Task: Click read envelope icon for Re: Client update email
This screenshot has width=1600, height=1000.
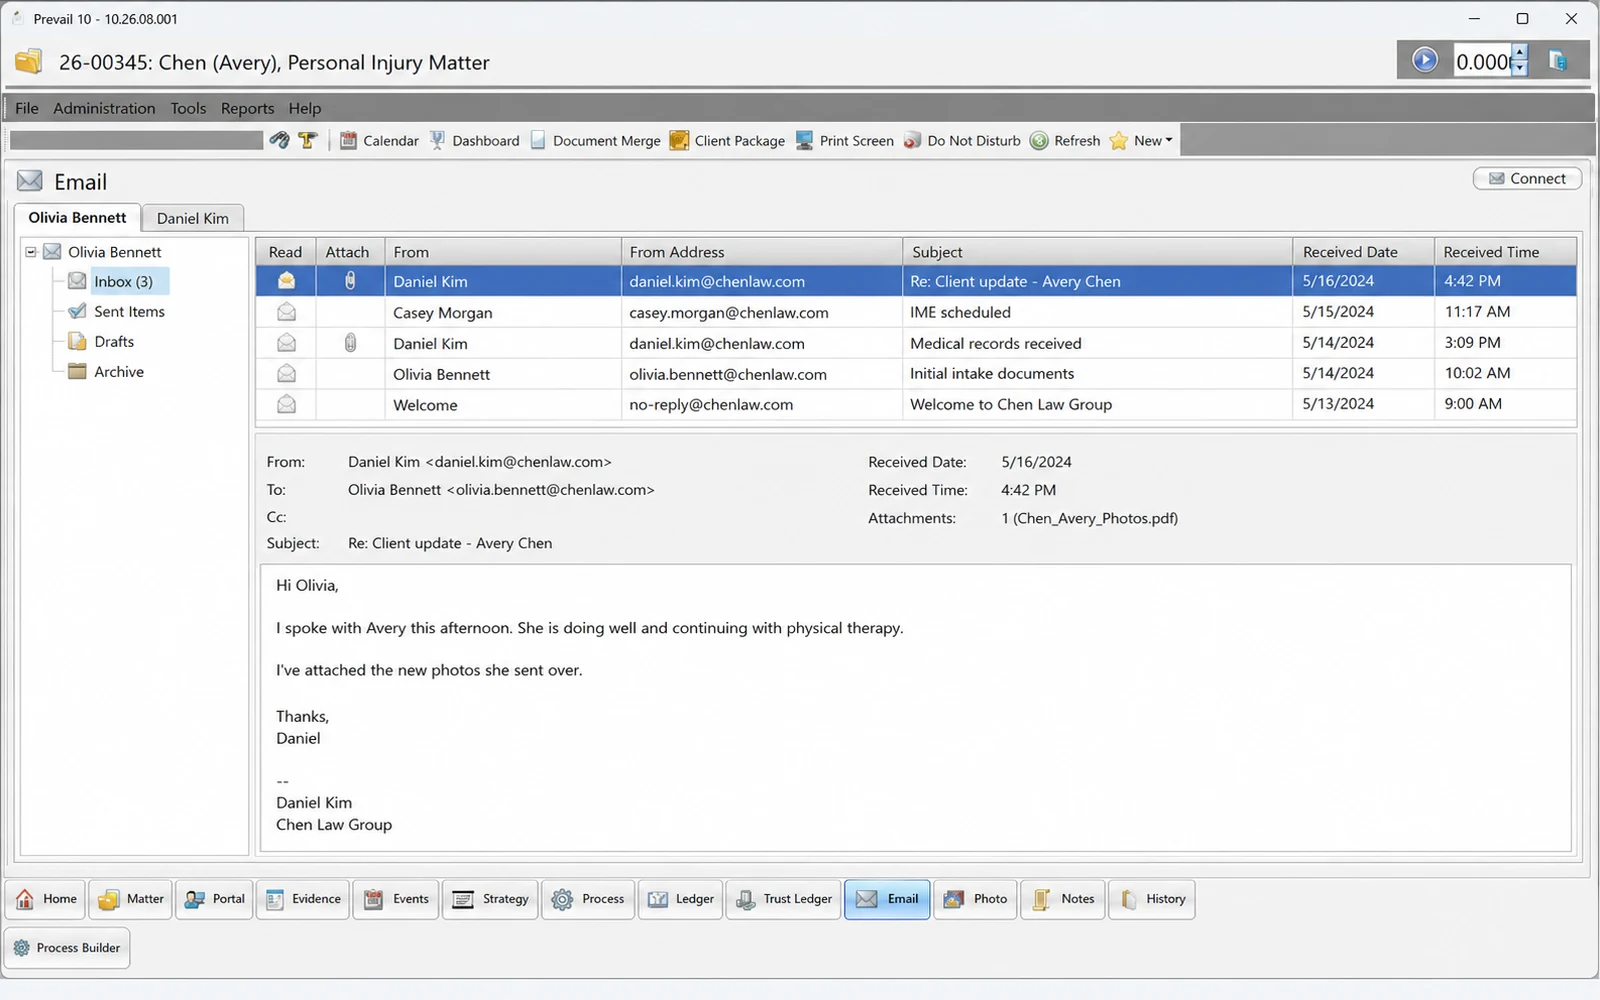Action: tap(286, 281)
